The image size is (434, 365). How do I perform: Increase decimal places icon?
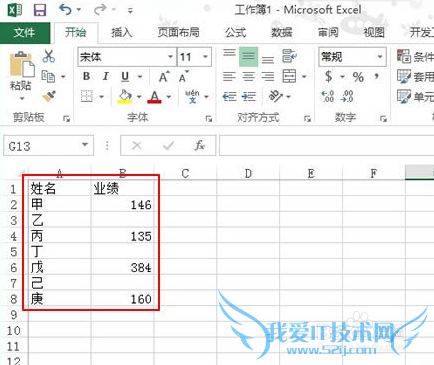pos(328,97)
